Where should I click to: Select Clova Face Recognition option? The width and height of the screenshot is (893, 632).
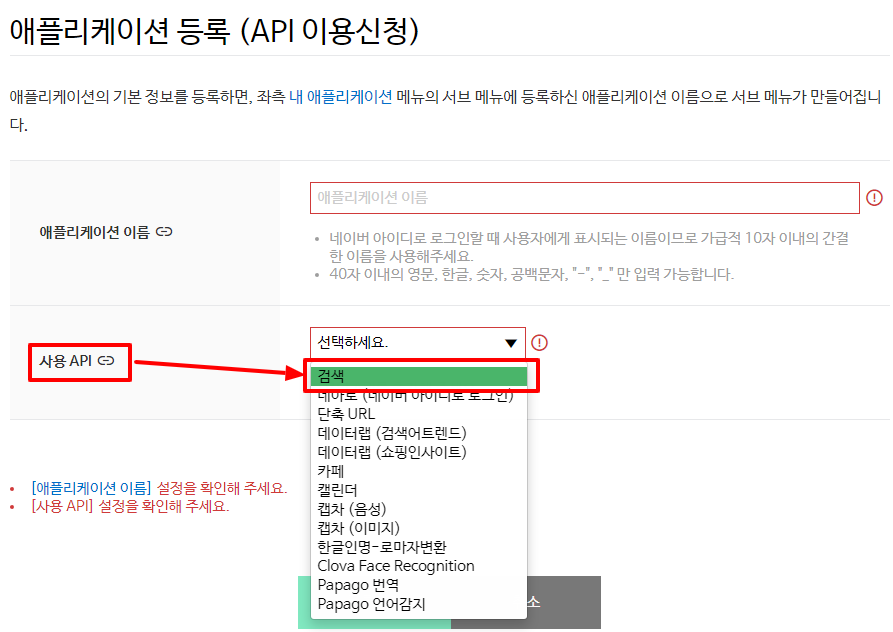click(419, 566)
